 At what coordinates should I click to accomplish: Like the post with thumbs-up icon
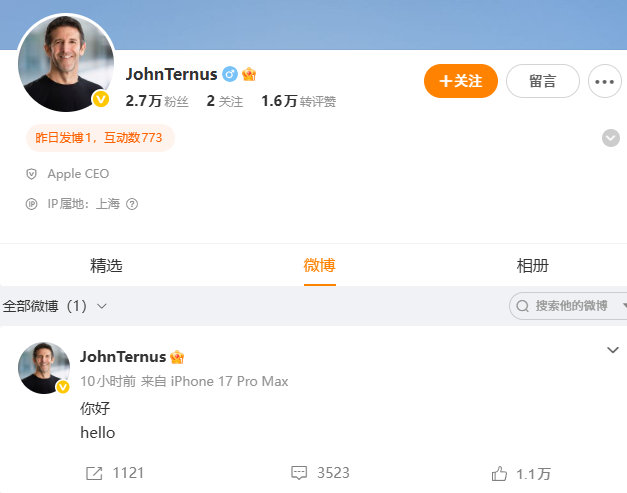pos(499,474)
